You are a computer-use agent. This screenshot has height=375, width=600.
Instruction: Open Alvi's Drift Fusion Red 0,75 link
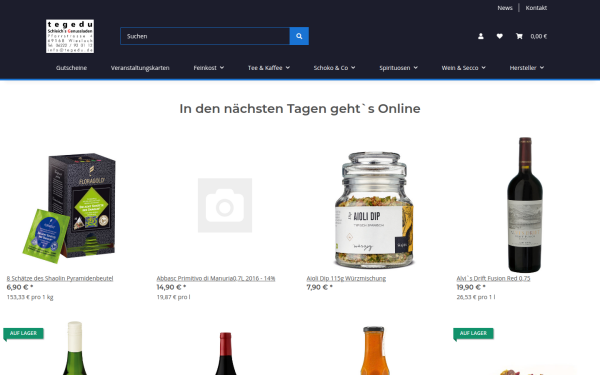493,278
